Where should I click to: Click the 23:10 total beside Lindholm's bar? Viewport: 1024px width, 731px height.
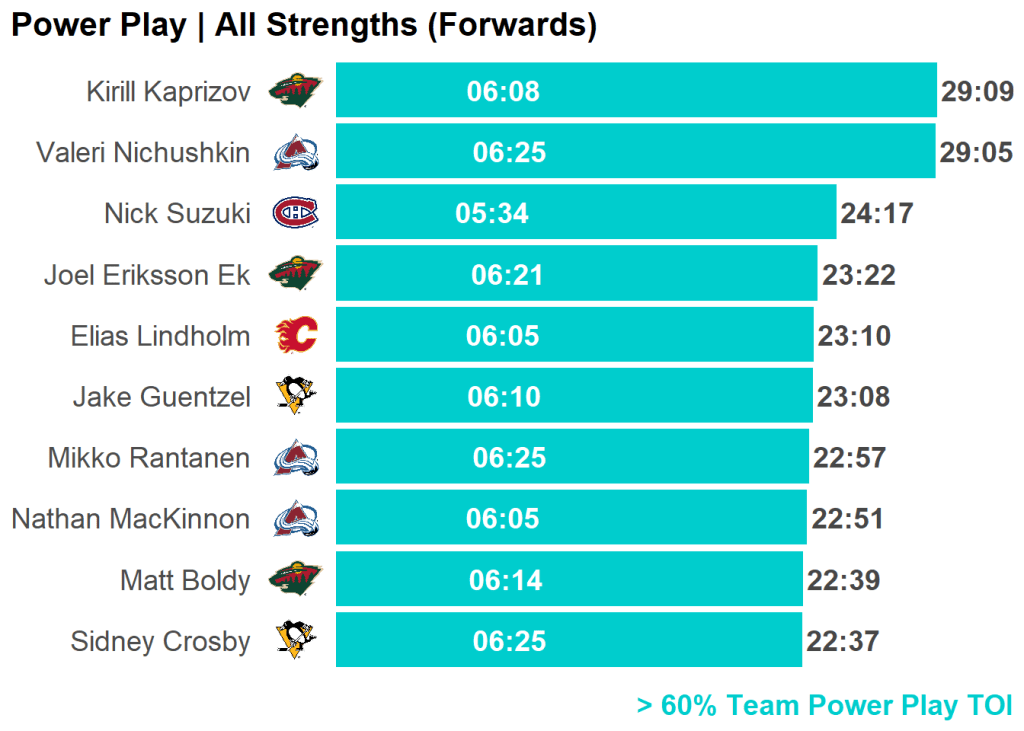click(853, 336)
